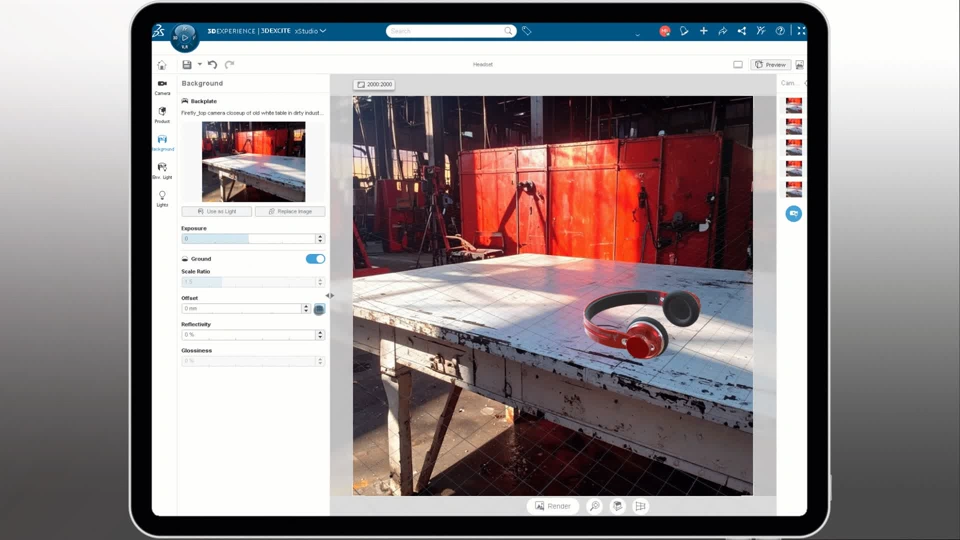Toggle the Ground switch off
The height and width of the screenshot is (540, 960).
pos(315,259)
